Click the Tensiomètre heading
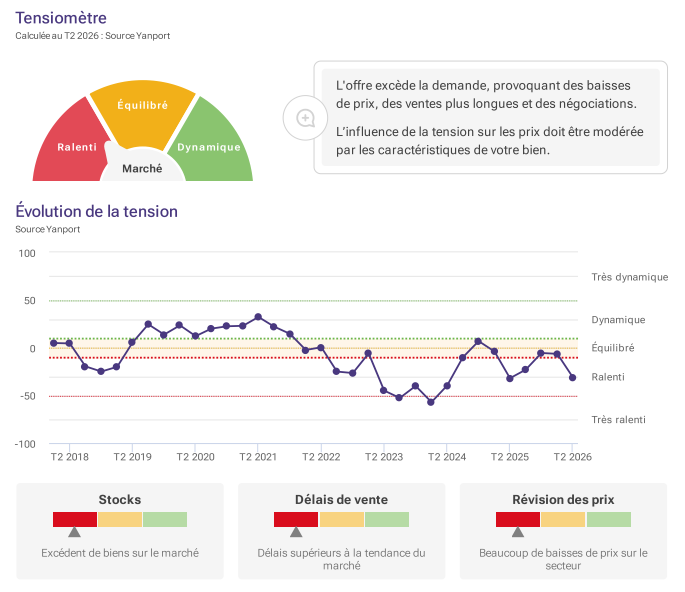Image resolution: width=685 pixels, height=592 pixels. coord(61,18)
